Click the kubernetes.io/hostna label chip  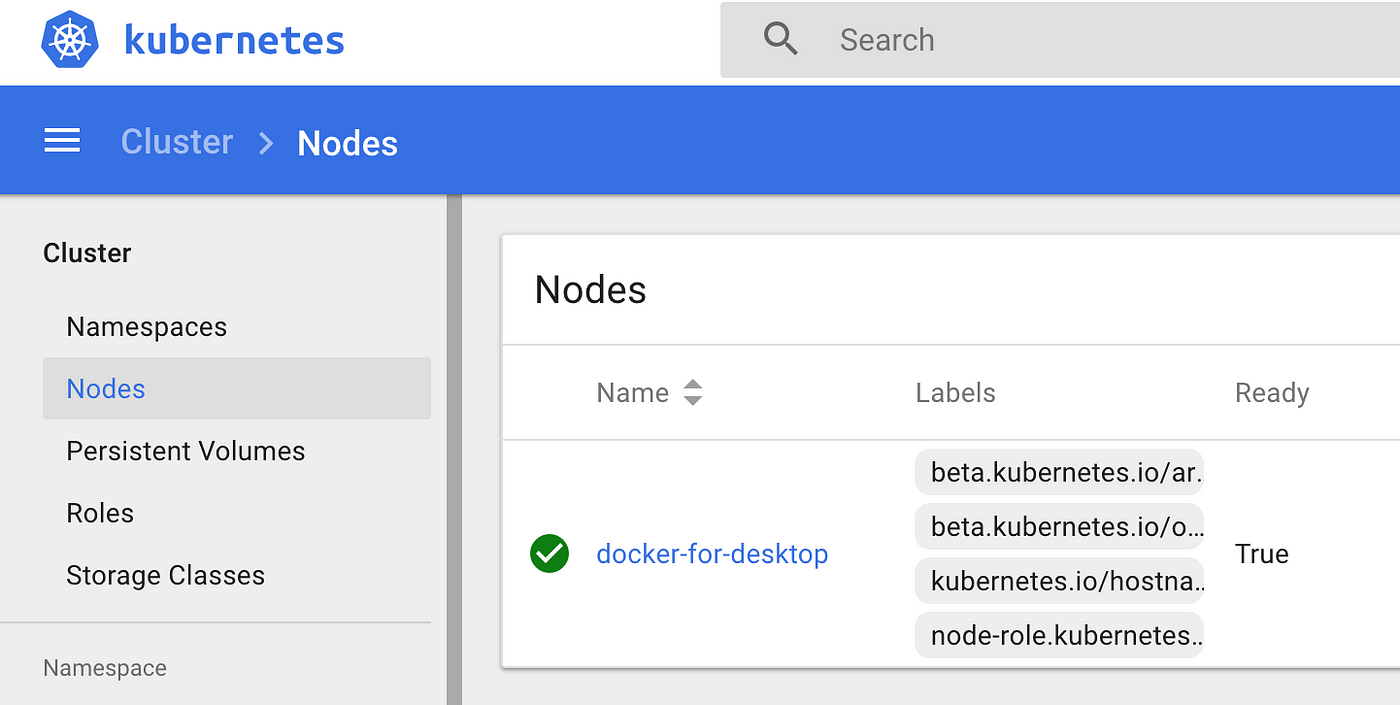pyautogui.click(x=1060, y=581)
